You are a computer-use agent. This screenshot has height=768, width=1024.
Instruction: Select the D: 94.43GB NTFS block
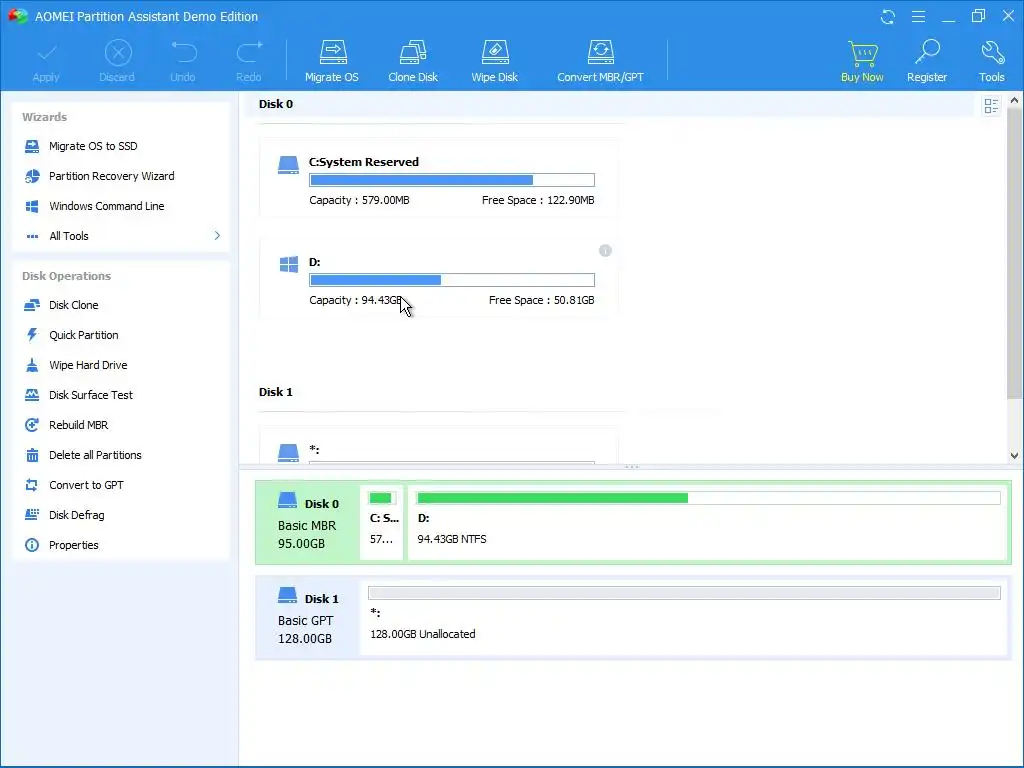coord(708,522)
